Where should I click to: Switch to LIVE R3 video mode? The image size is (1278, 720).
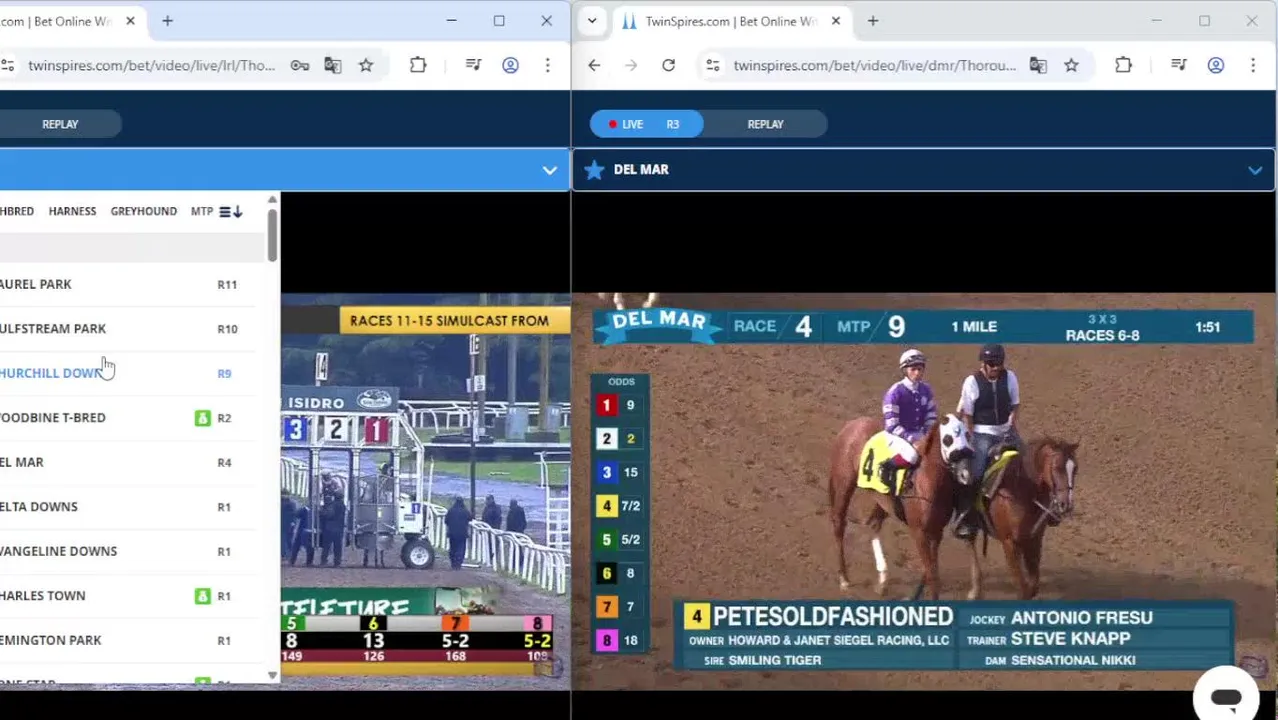coord(646,124)
